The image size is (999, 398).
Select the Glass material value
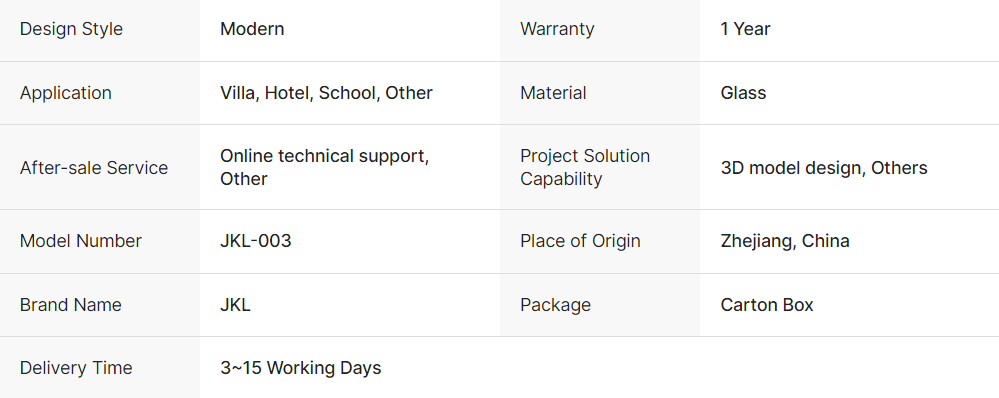coord(744,93)
